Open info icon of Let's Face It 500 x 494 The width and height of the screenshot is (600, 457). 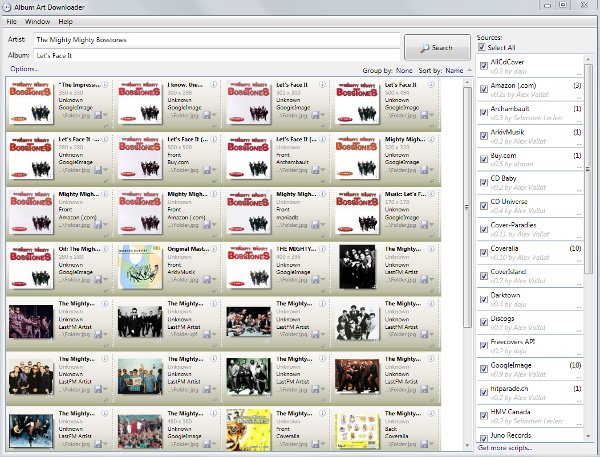pos(431,85)
